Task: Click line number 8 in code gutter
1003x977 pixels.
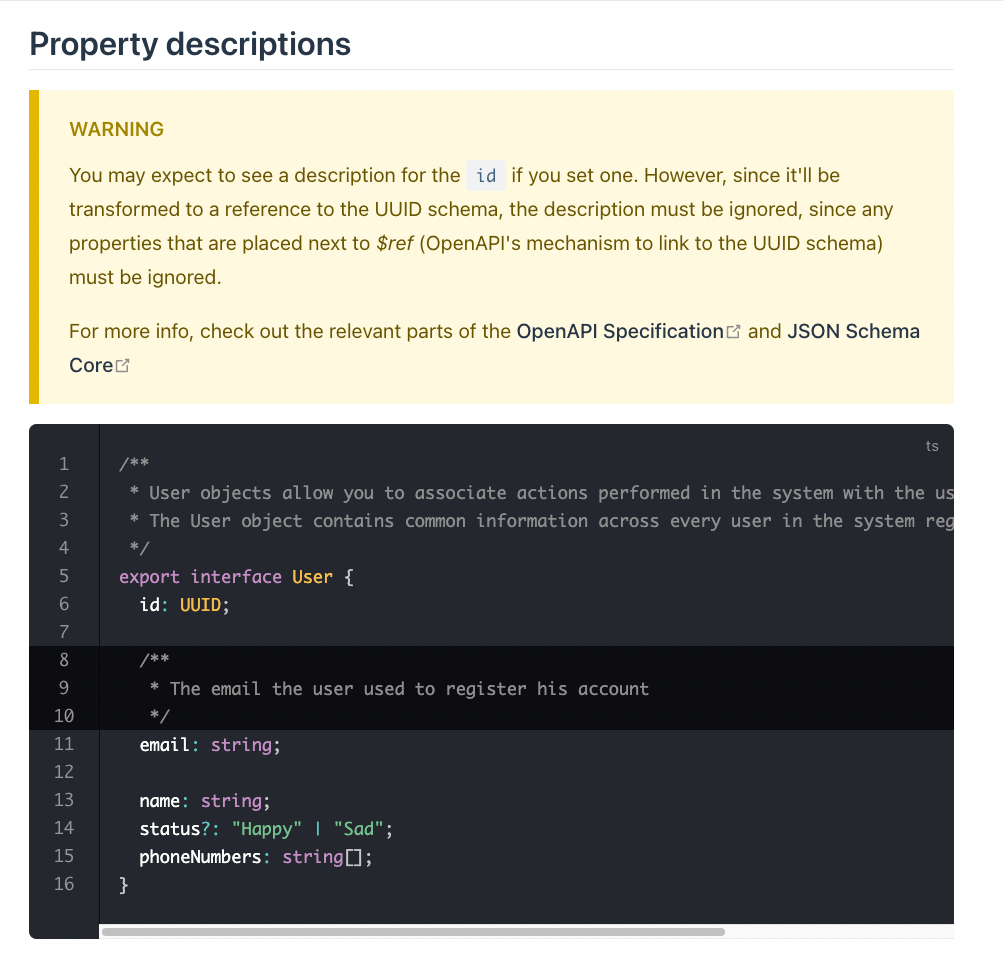Action: coord(64,660)
